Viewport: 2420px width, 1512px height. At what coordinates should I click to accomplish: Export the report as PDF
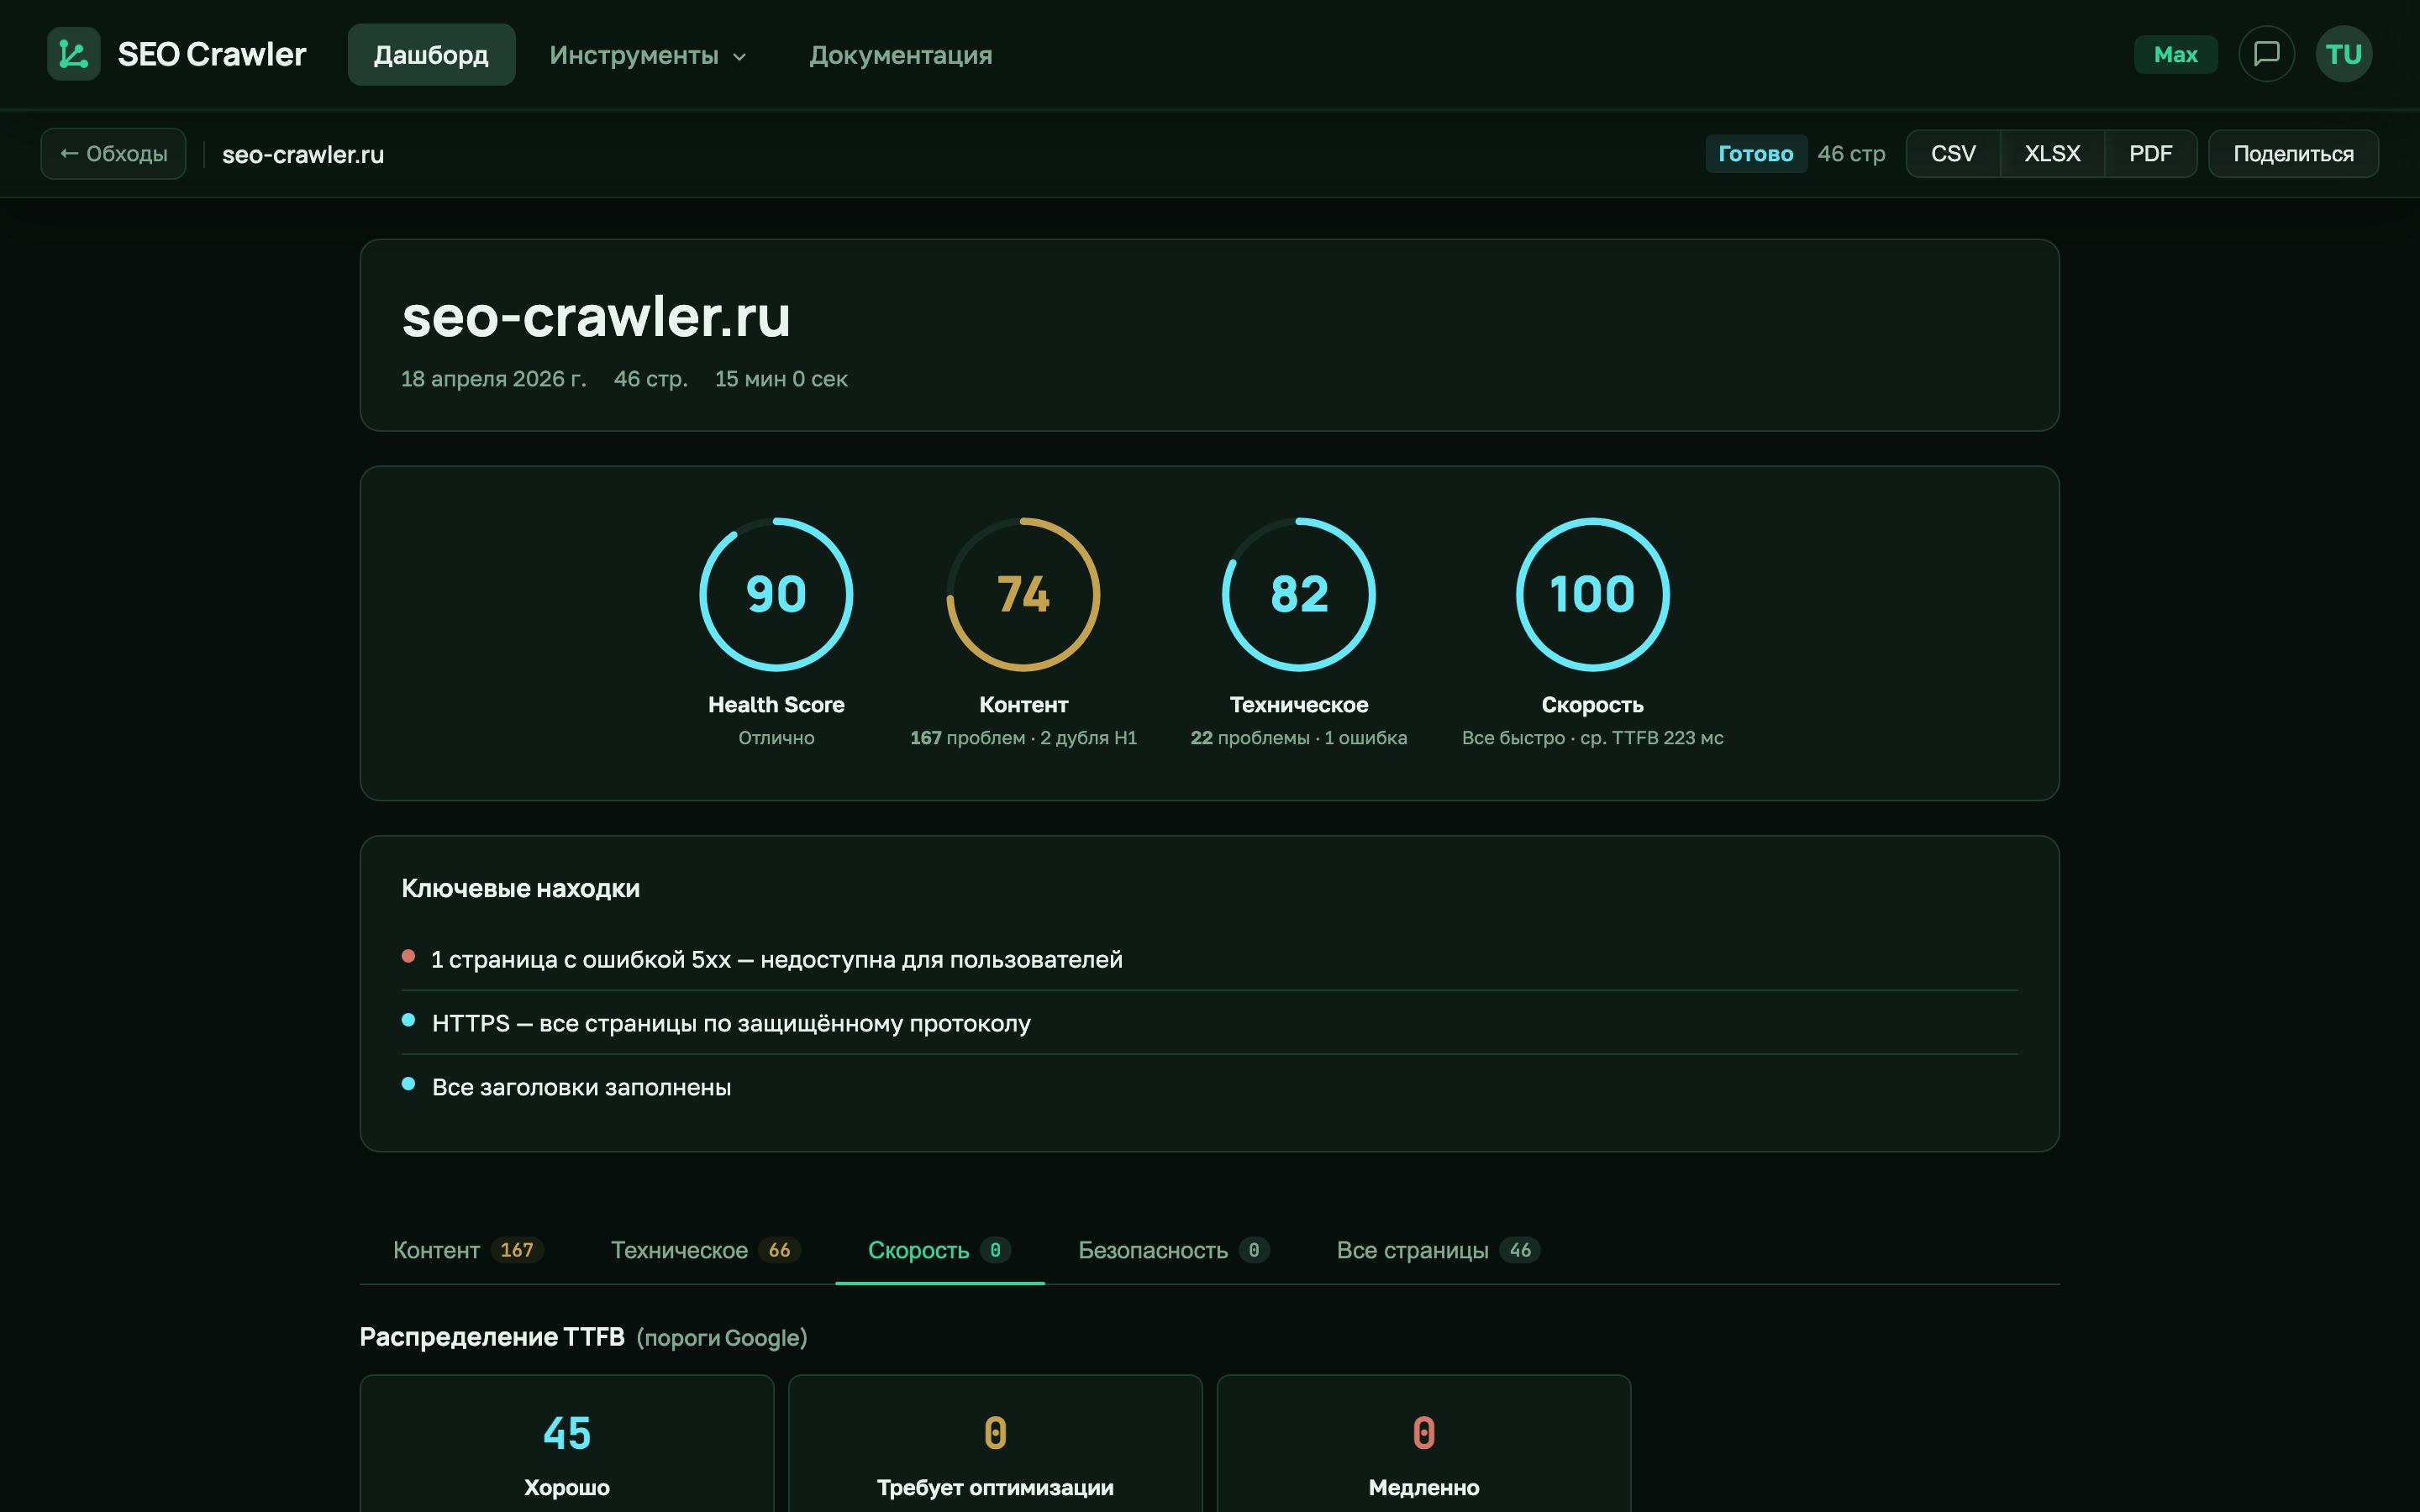coord(2150,154)
